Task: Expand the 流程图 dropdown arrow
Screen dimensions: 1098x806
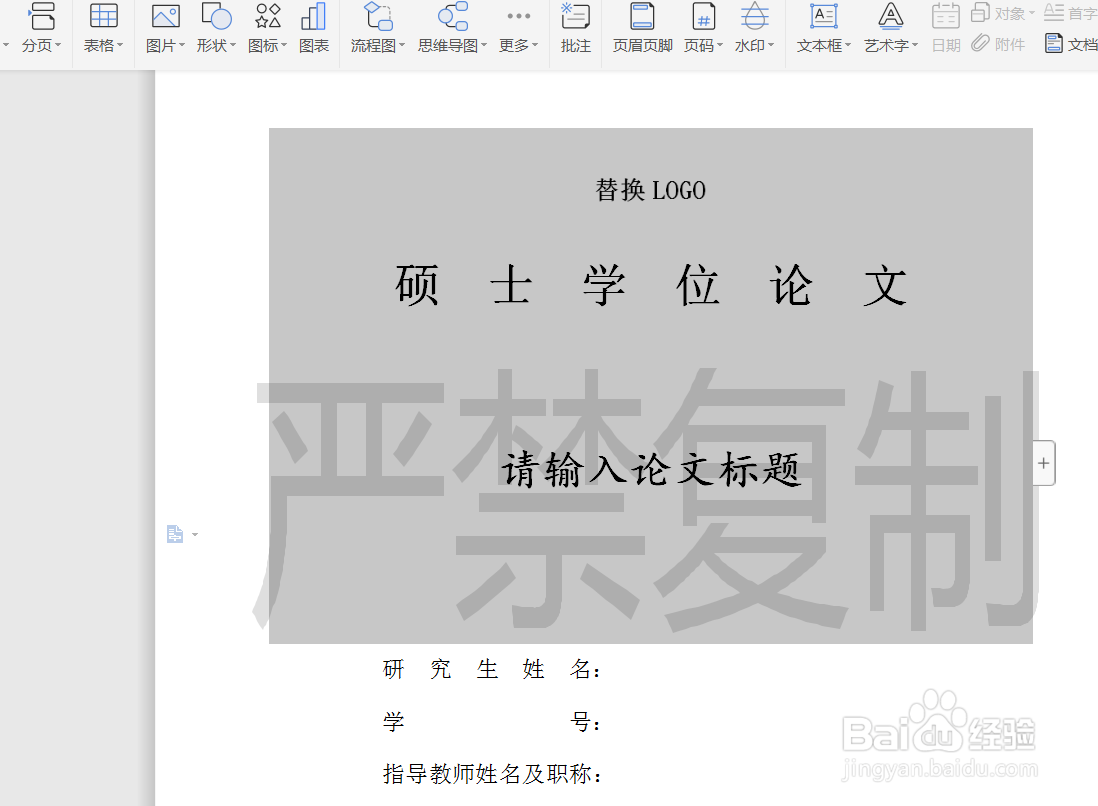Action: [x=402, y=45]
